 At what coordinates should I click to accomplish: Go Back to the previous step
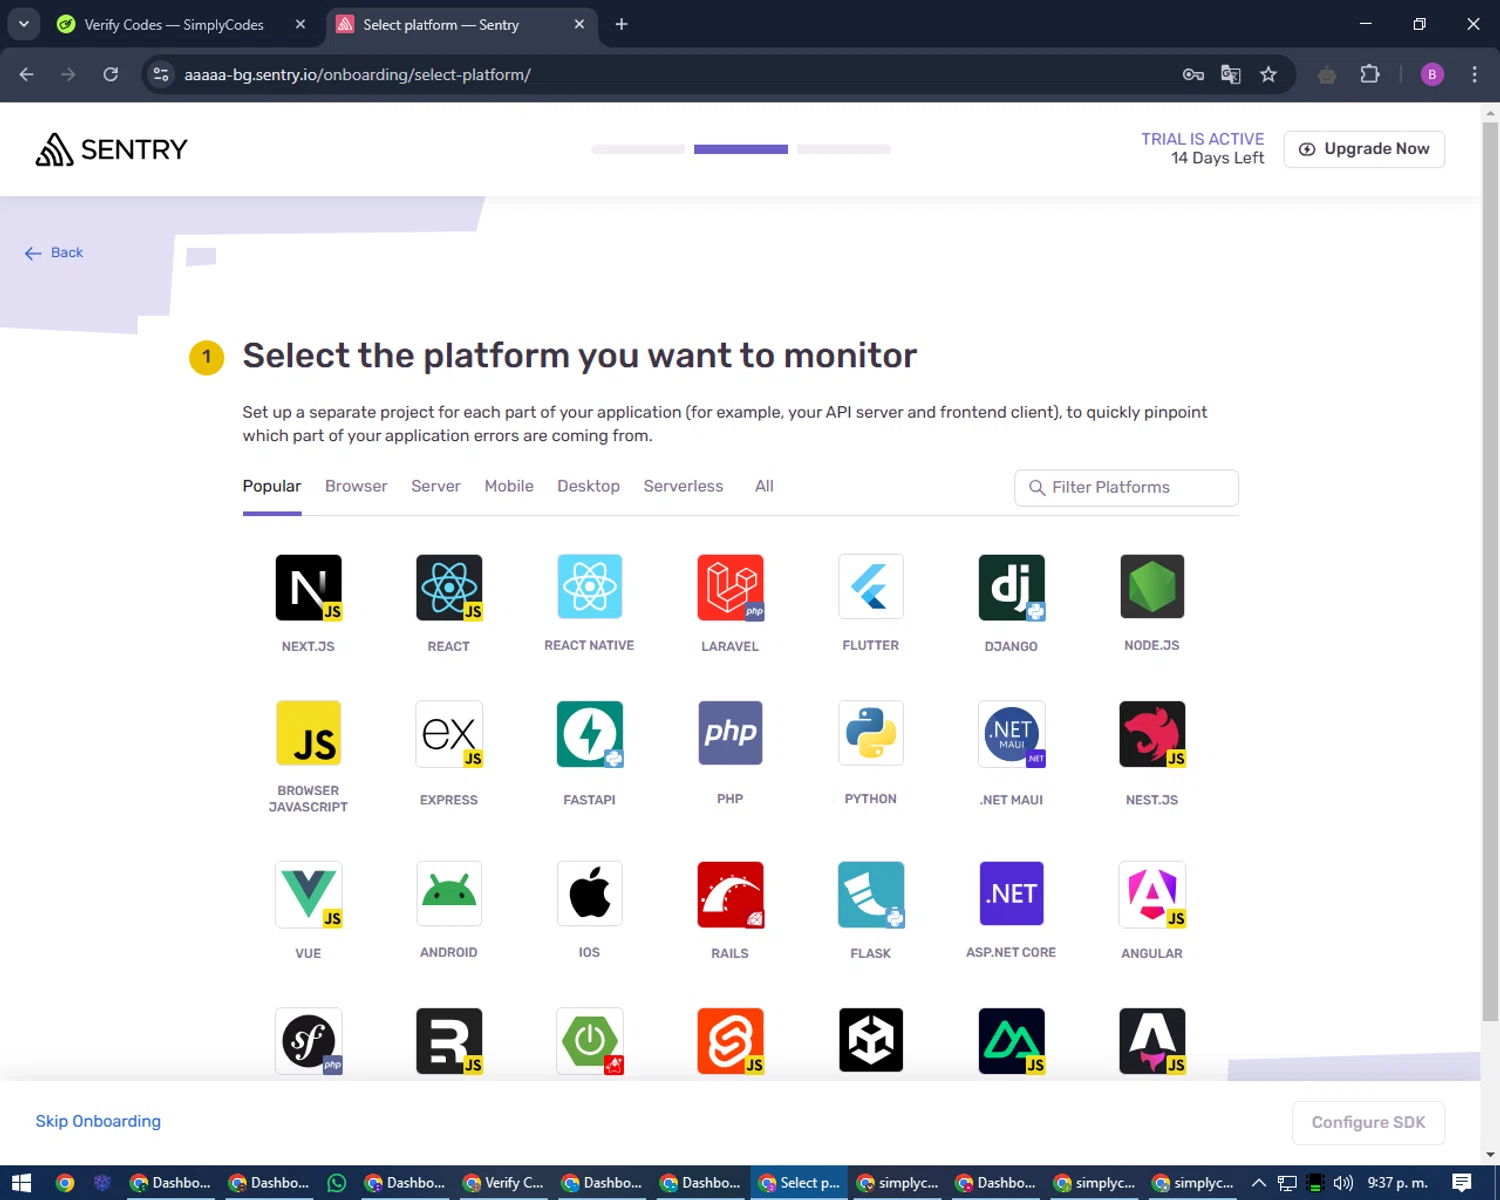click(x=54, y=253)
